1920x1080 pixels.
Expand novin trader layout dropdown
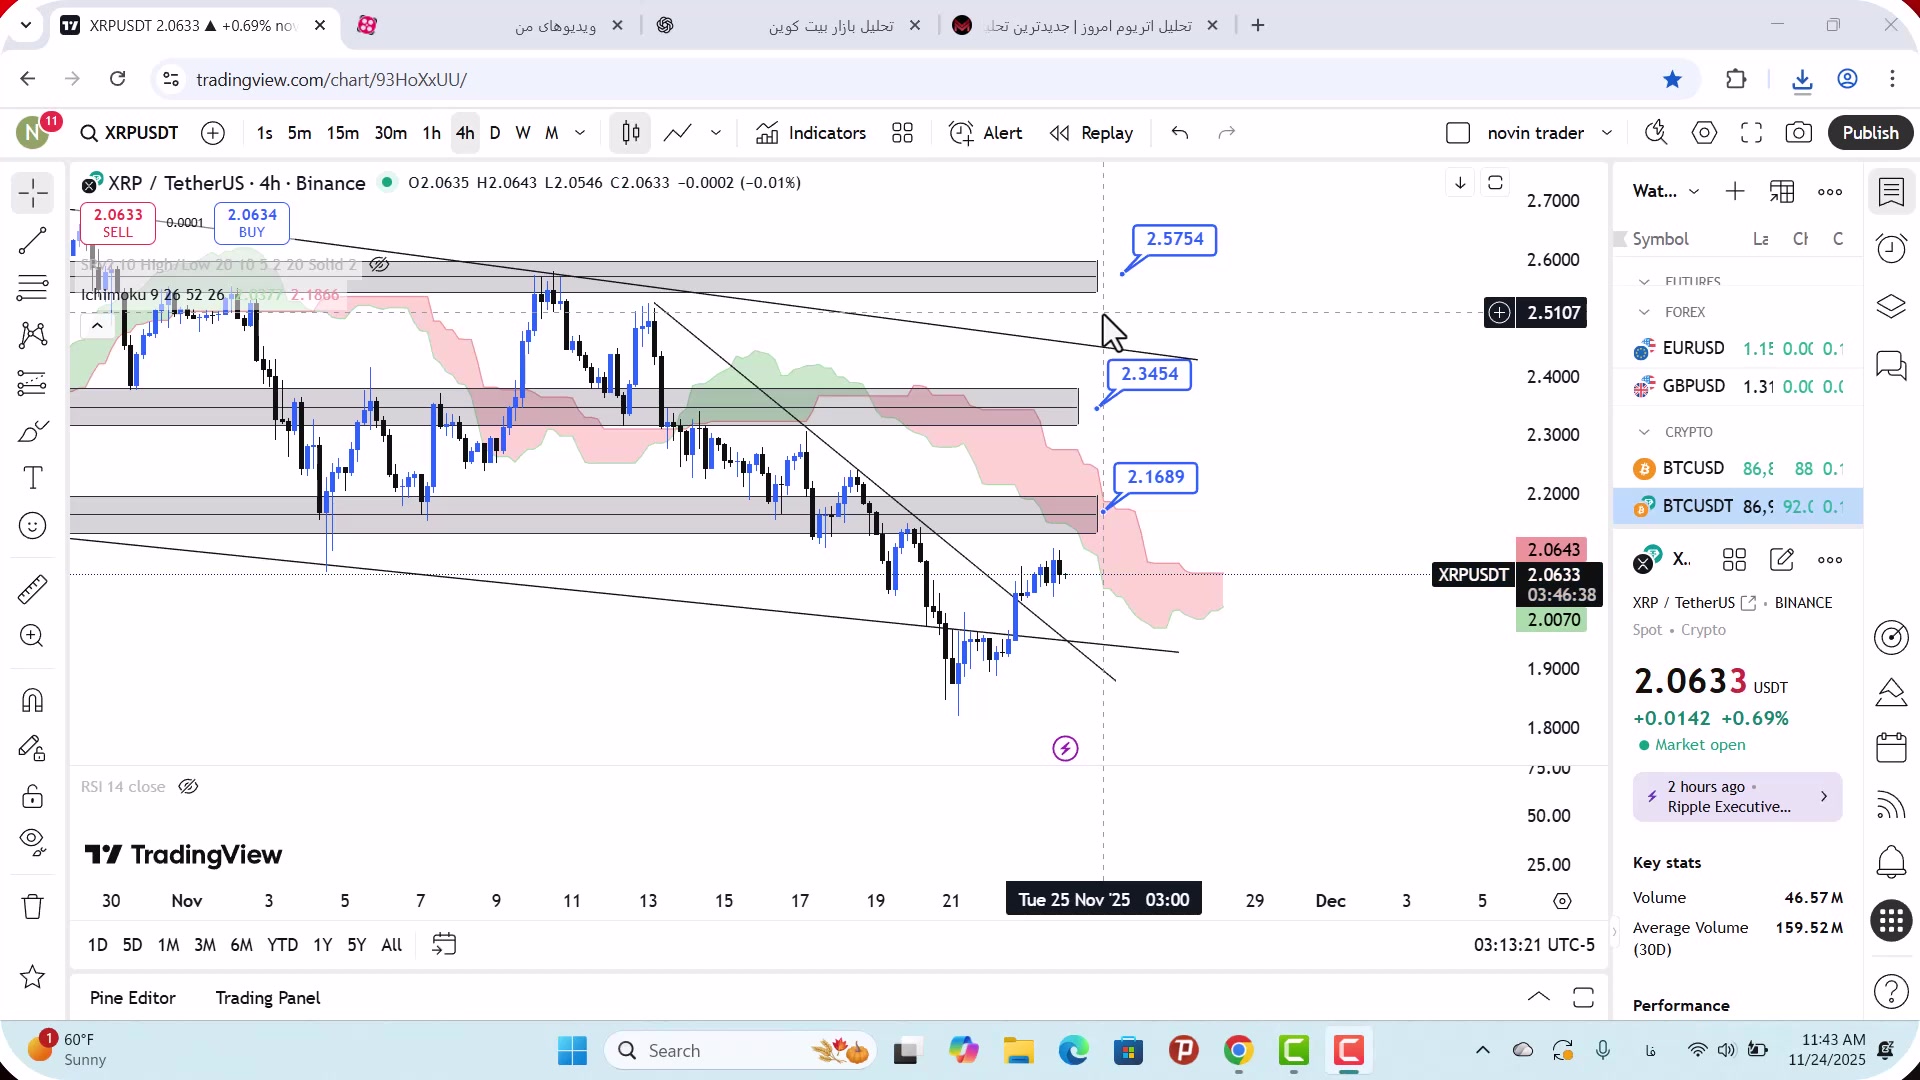tap(1607, 133)
